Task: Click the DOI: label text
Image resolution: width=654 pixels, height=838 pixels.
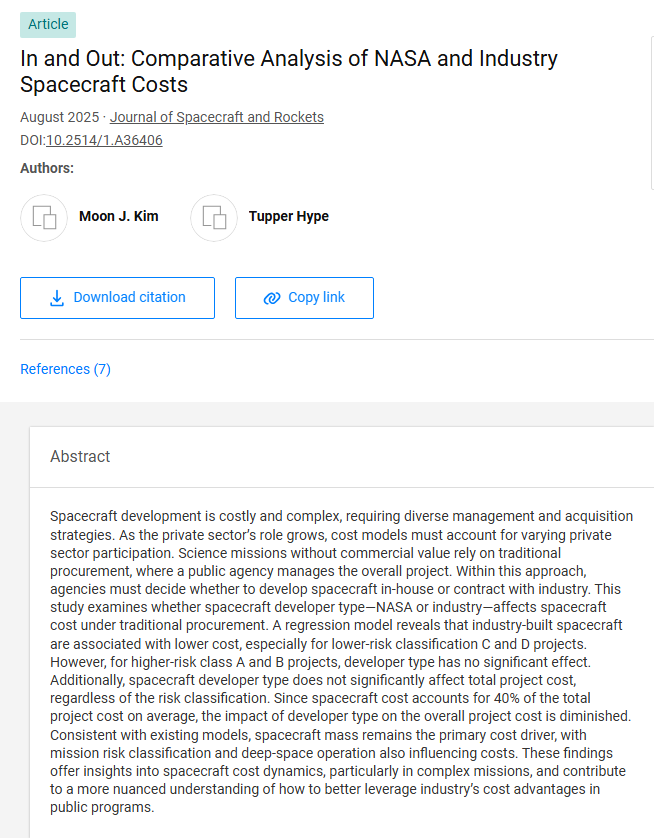Action: (33, 140)
